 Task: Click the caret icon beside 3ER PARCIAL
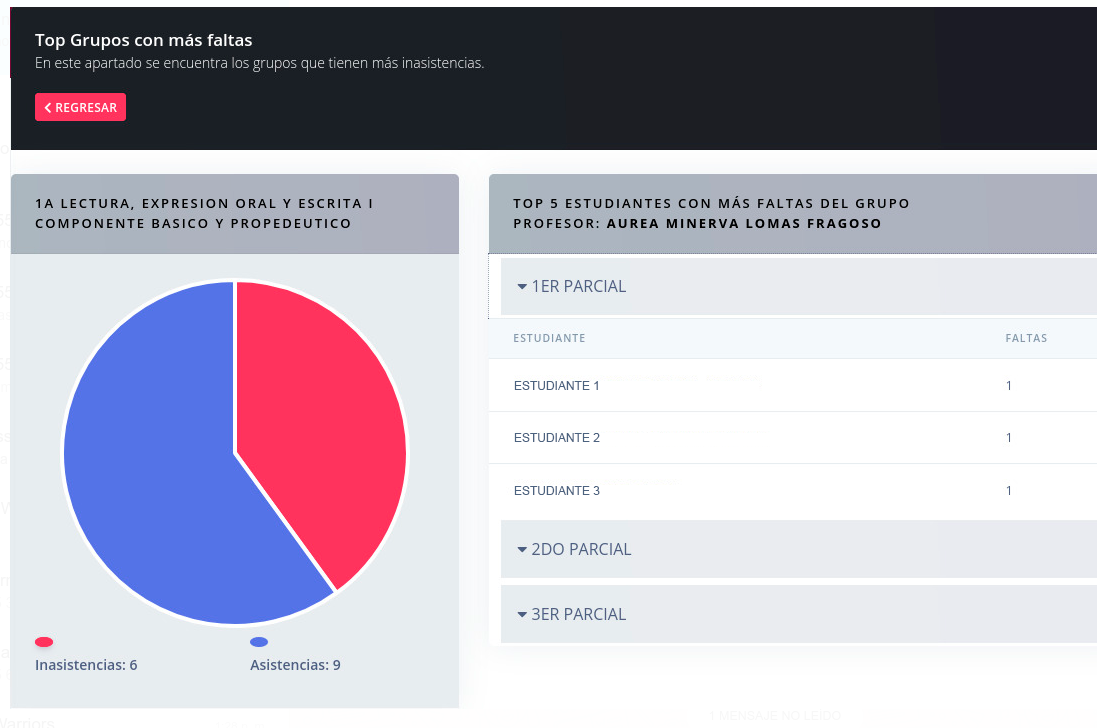[522, 615]
